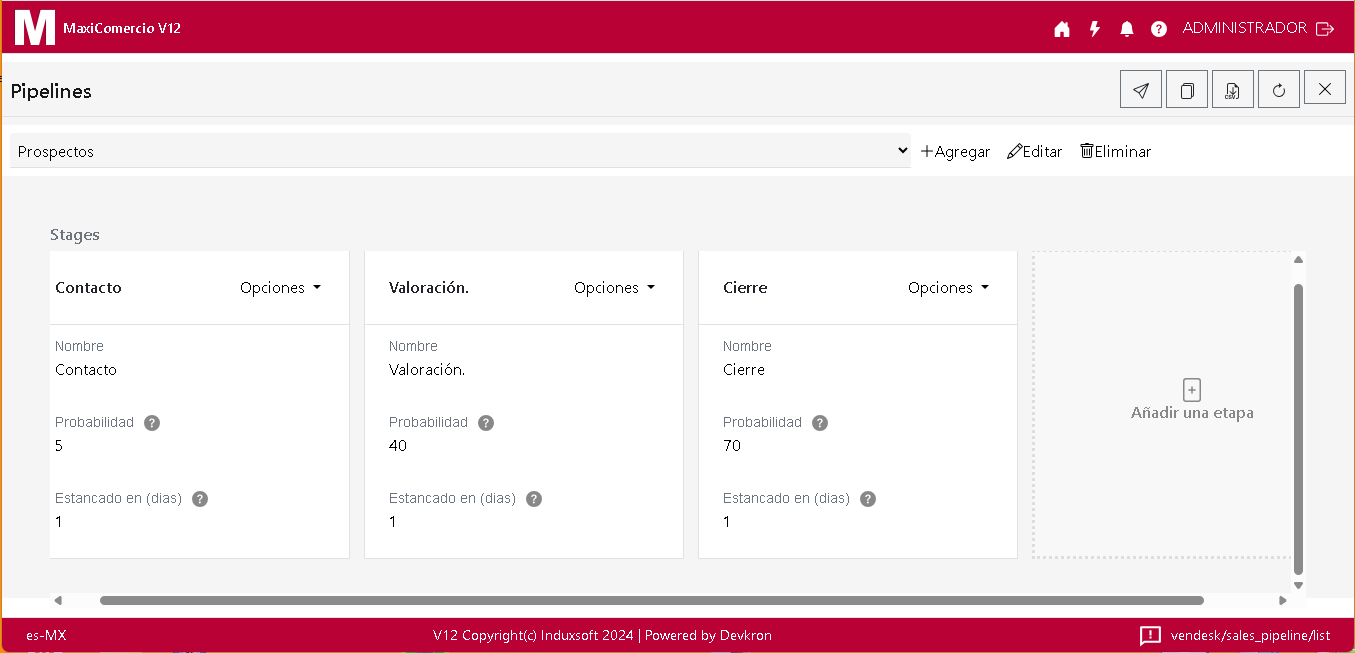Screen dimensions: 1355x653
Task: Show Probabilidad help for Contacto stage
Action: pos(152,423)
